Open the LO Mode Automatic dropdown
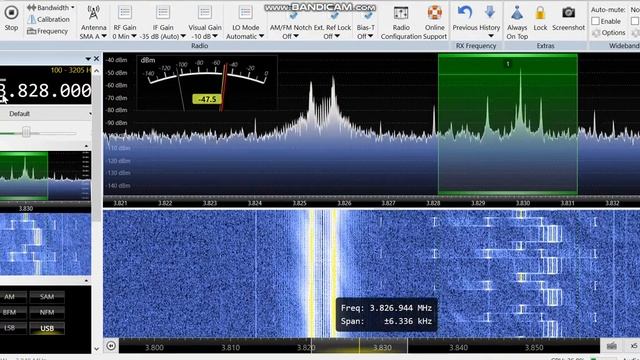This screenshot has height=360, width=640. [245, 36]
